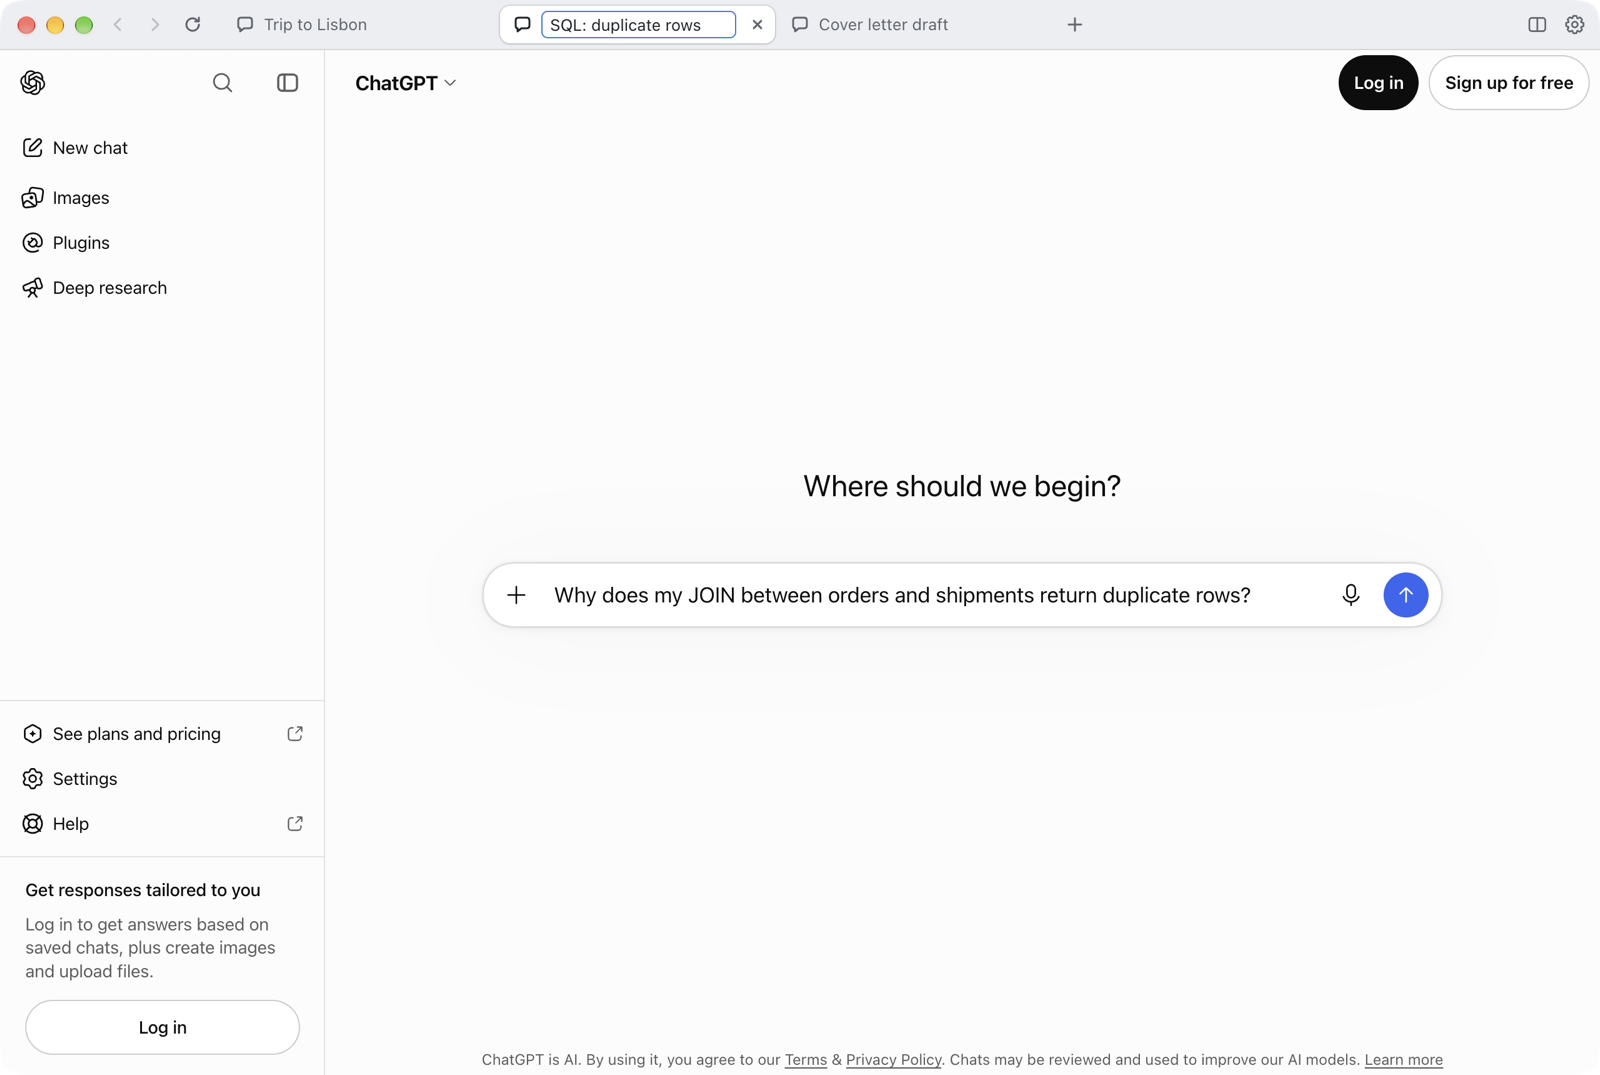
Task: Click the plus attach icon in prompt box
Action: 516,595
